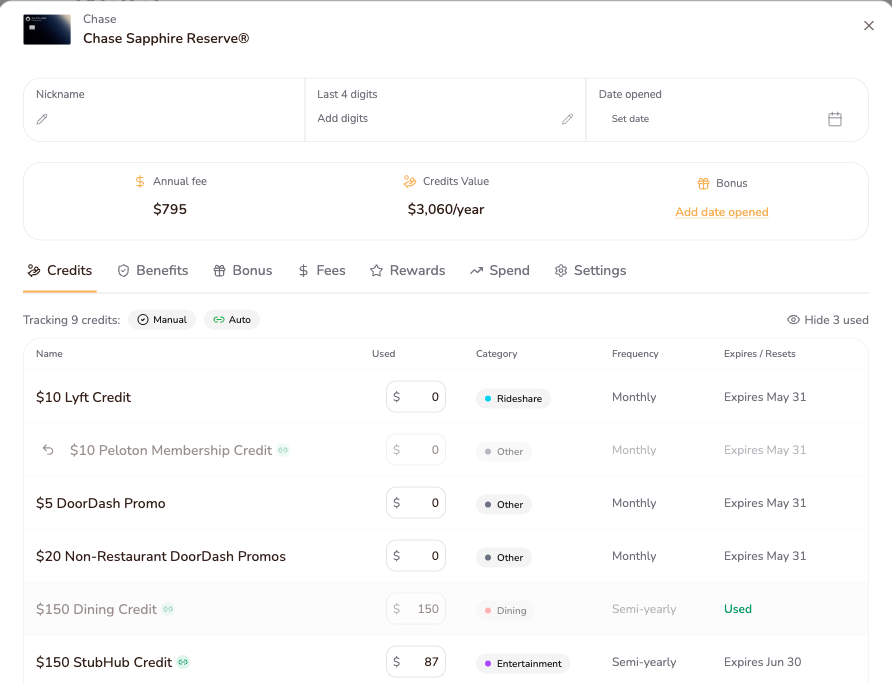Screen dimensions: 892x684
Task: Click the Rideshare category tag
Action: 513,398
